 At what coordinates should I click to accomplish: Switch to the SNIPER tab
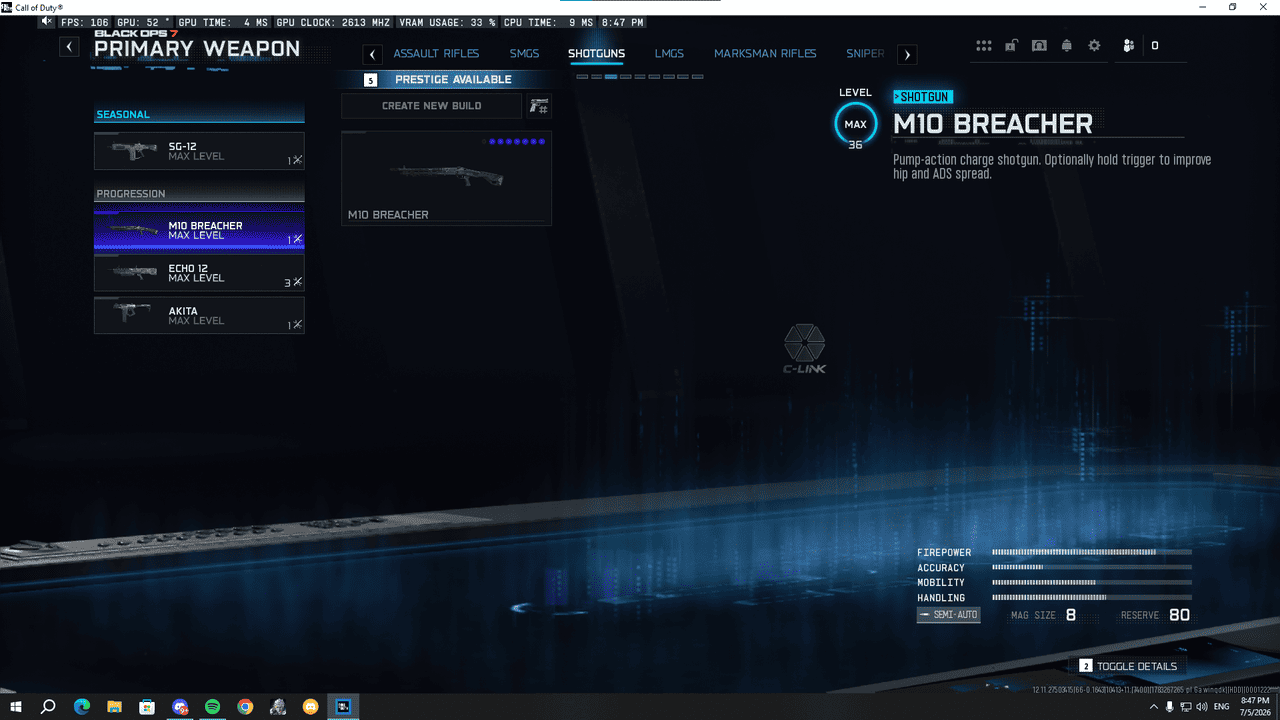[865, 54]
